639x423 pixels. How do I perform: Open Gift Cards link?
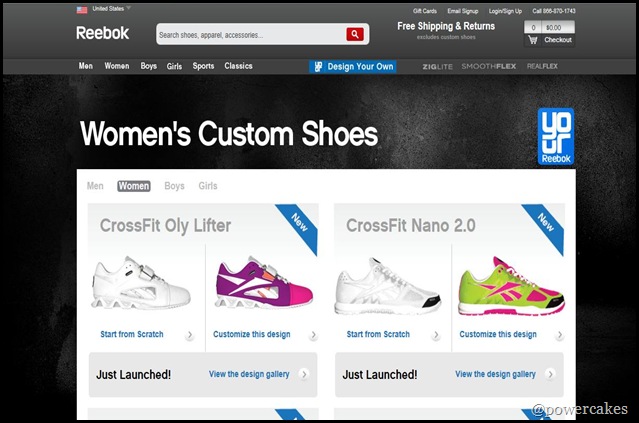point(425,11)
